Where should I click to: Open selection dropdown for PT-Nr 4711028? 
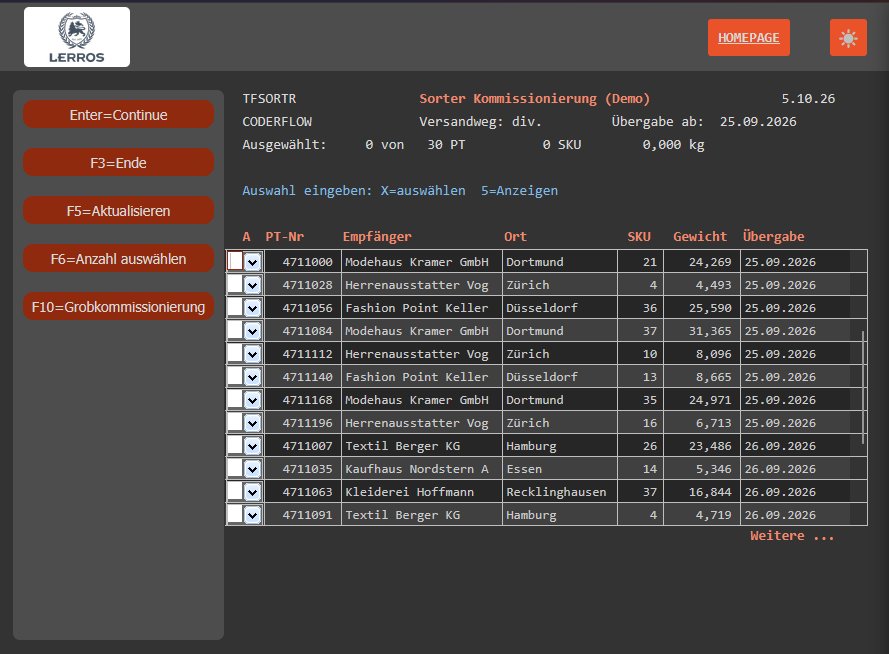click(x=252, y=284)
